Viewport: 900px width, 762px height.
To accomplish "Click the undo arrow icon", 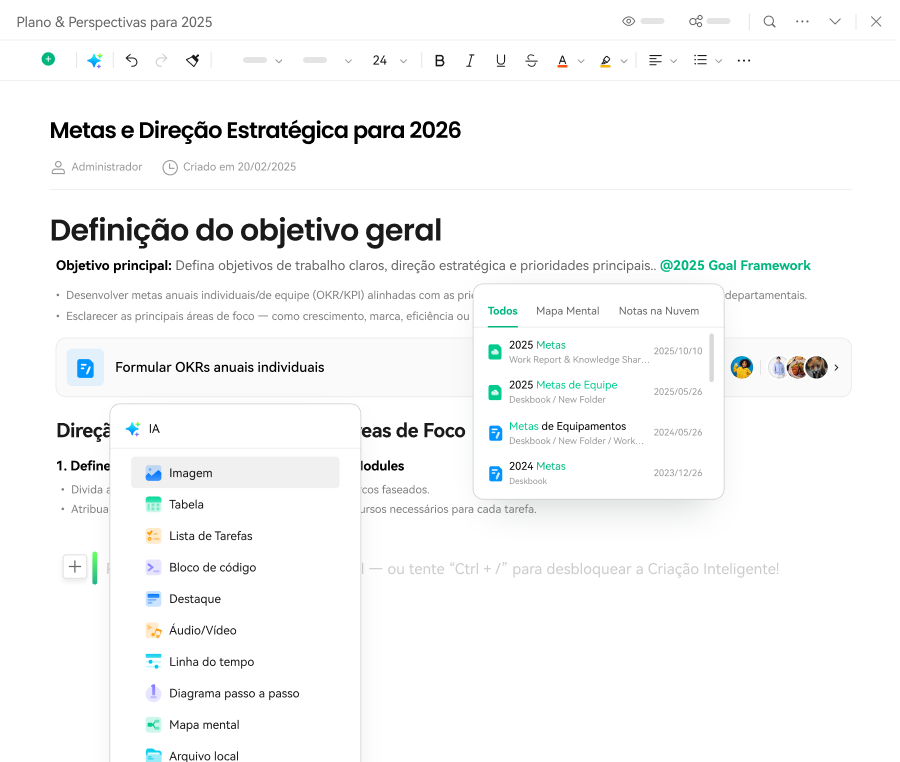I will point(131,60).
